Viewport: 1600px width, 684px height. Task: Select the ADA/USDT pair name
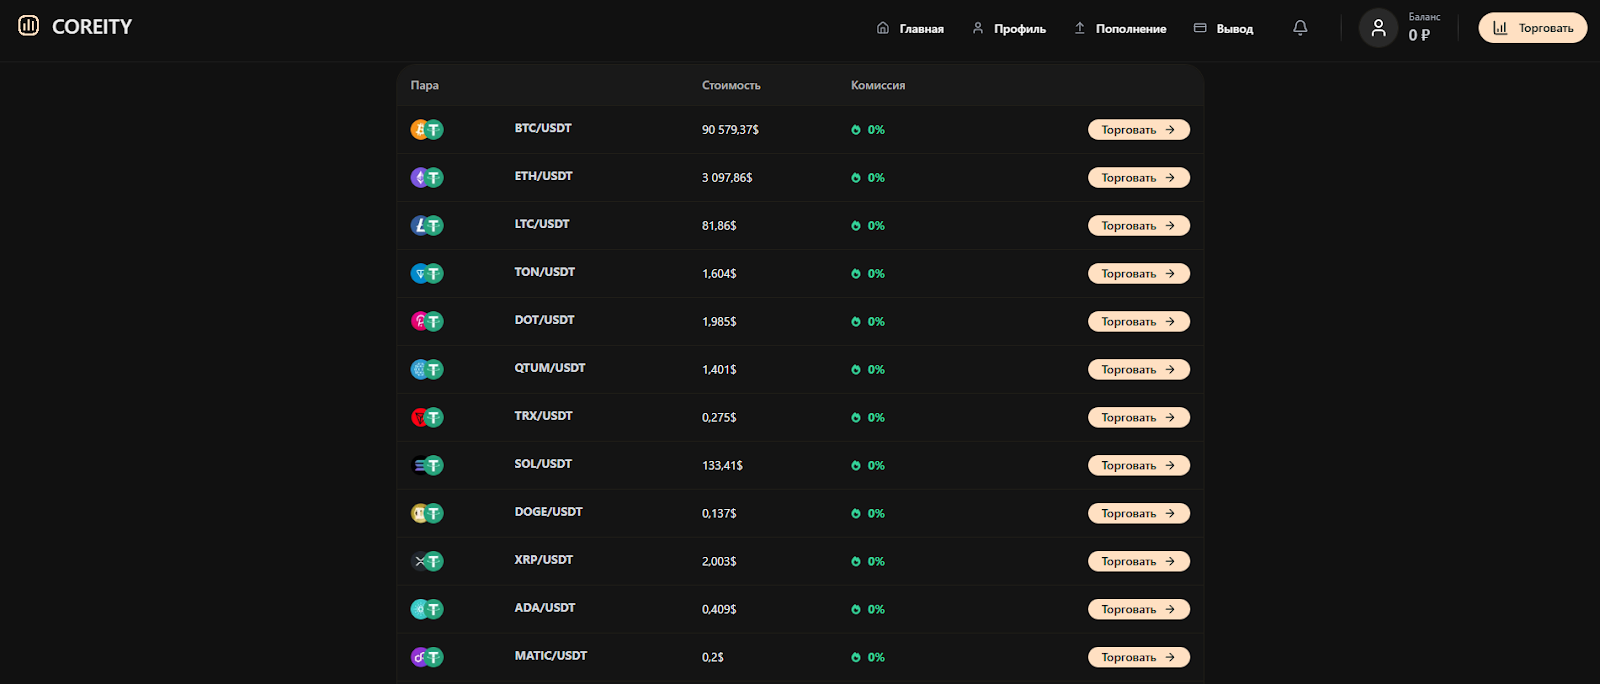click(545, 608)
